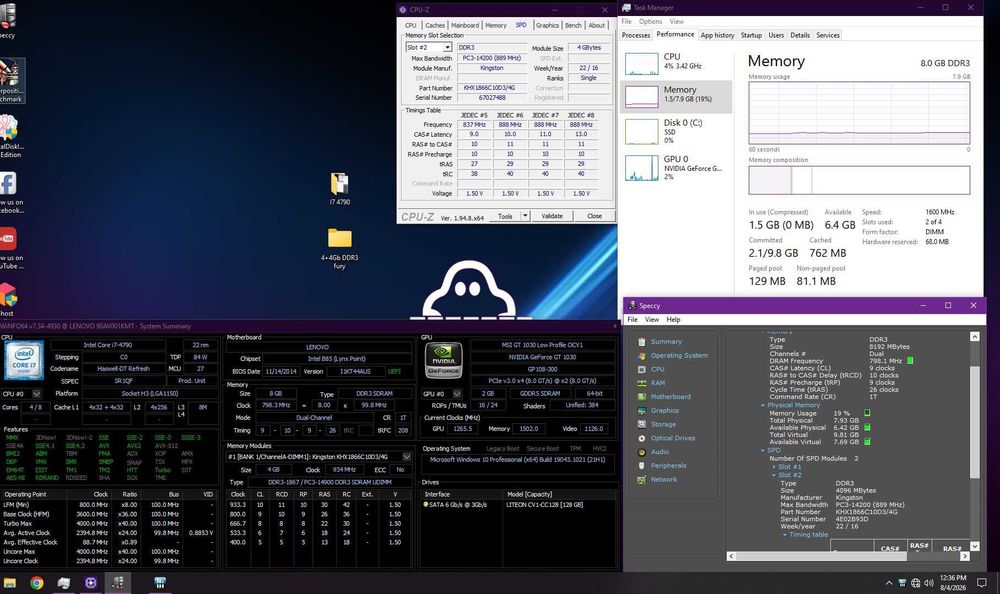
Task: Select the CrystalDiskInfo desktop shortcut
Action: pyautogui.click(x=9, y=136)
